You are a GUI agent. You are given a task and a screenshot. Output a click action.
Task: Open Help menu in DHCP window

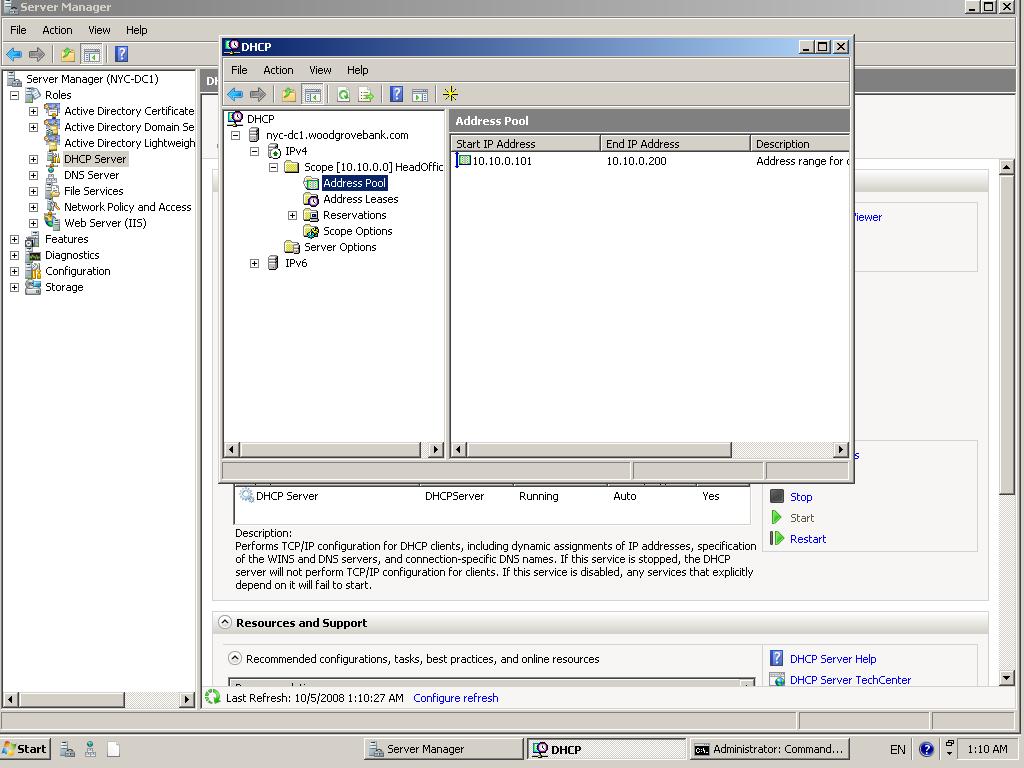pos(357,70)
